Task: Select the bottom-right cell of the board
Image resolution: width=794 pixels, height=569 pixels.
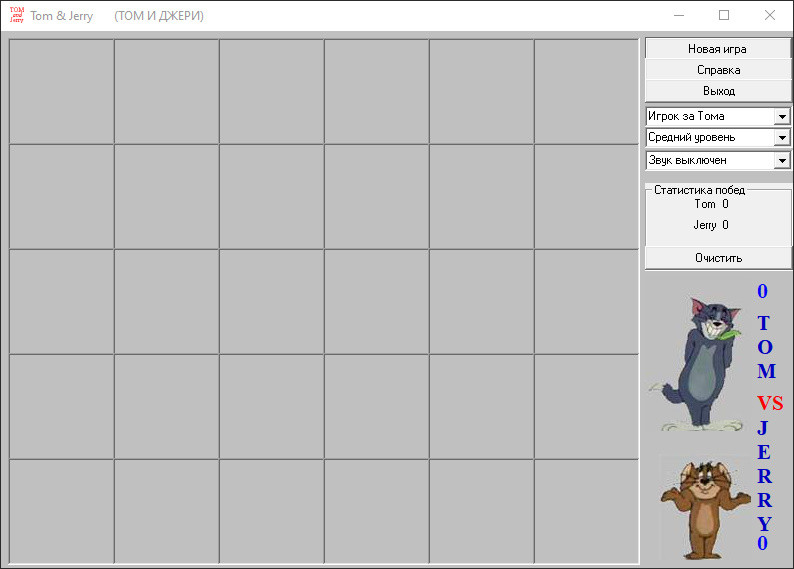Action: tap(586, 511)
